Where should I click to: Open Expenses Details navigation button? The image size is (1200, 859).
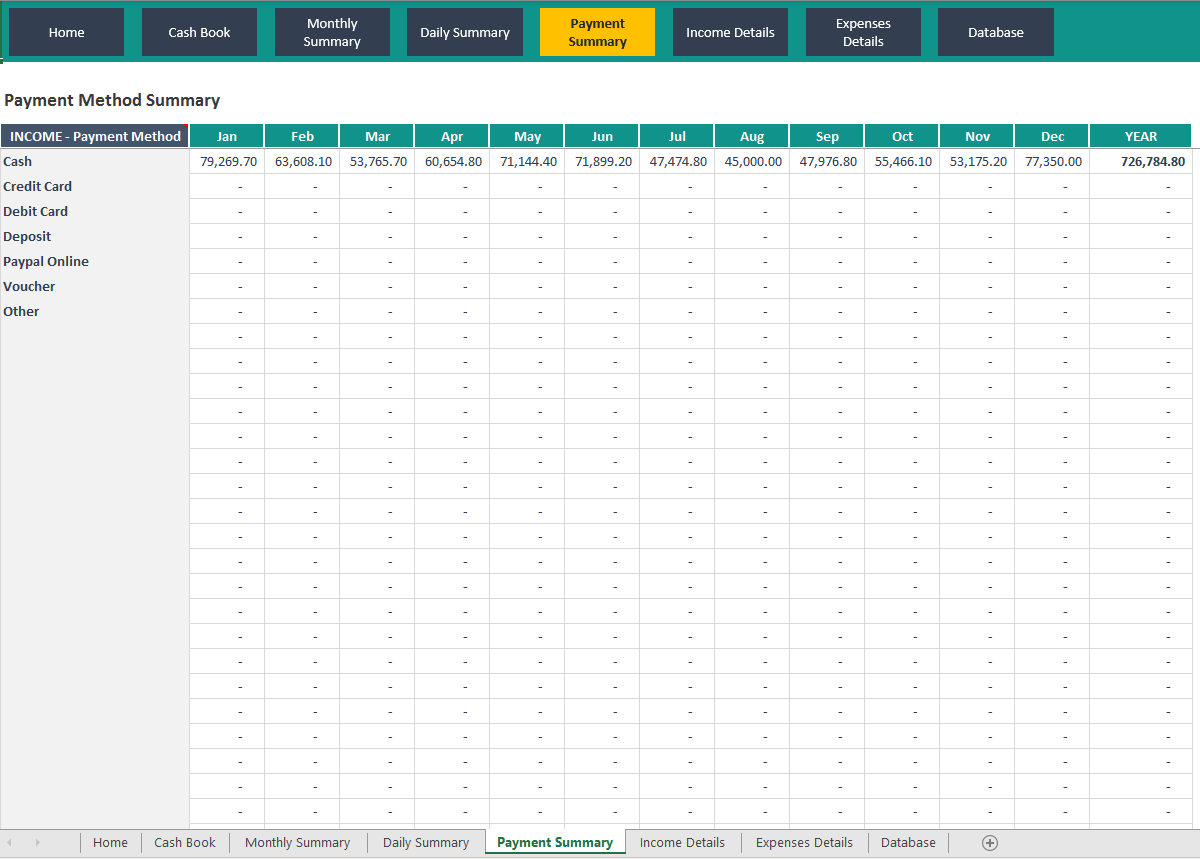(863, 32)
